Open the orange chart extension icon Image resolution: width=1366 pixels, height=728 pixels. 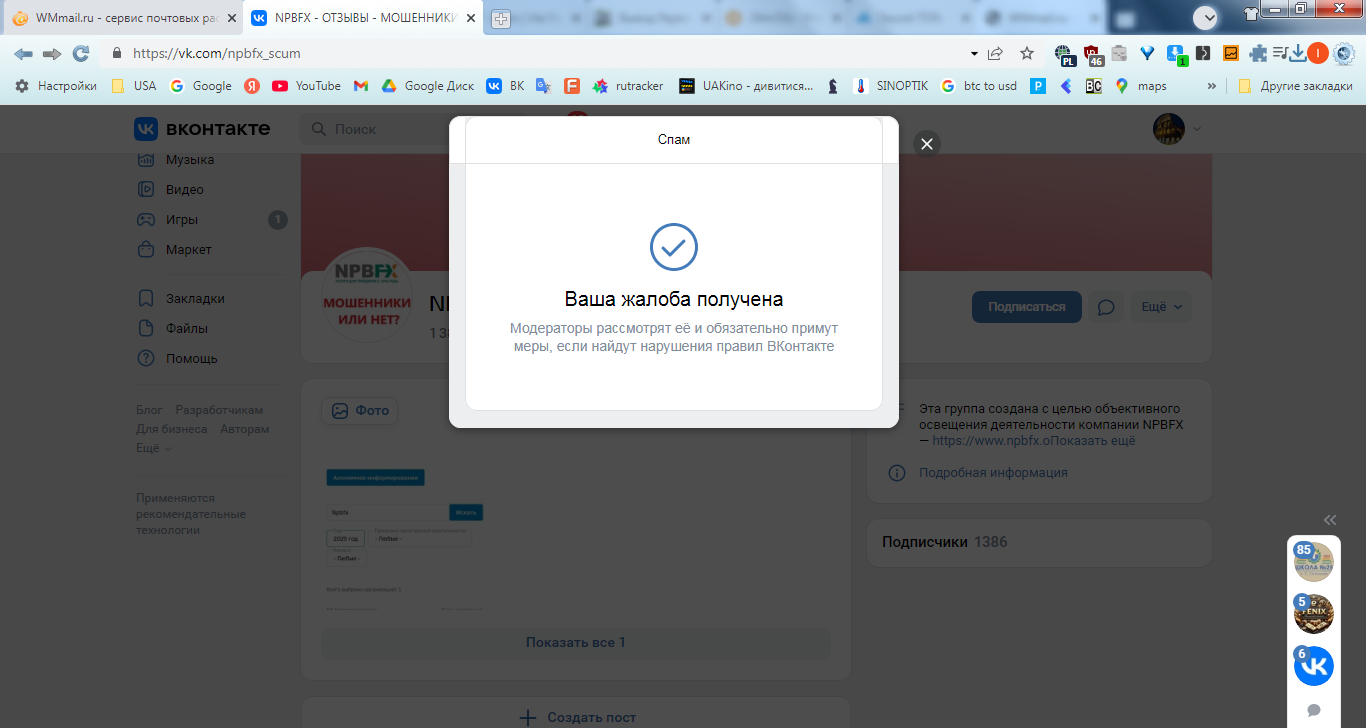[1231, 53]
